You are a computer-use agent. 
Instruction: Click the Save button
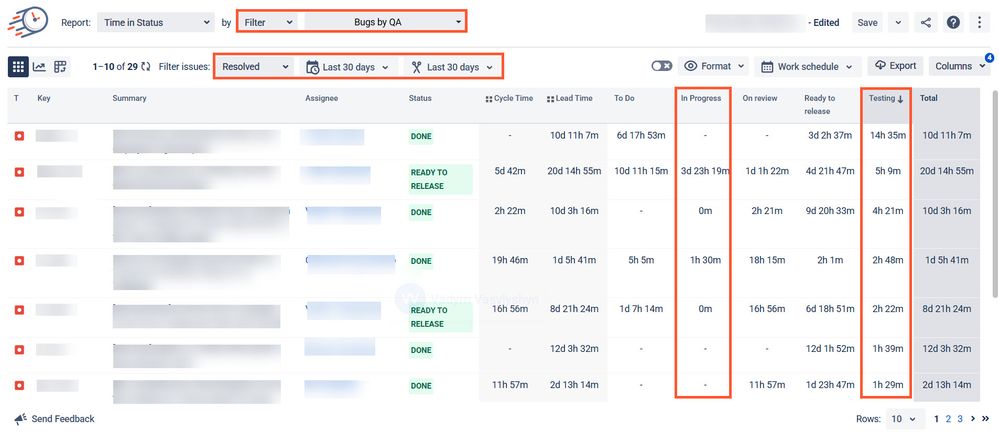(x=867, y=22)
